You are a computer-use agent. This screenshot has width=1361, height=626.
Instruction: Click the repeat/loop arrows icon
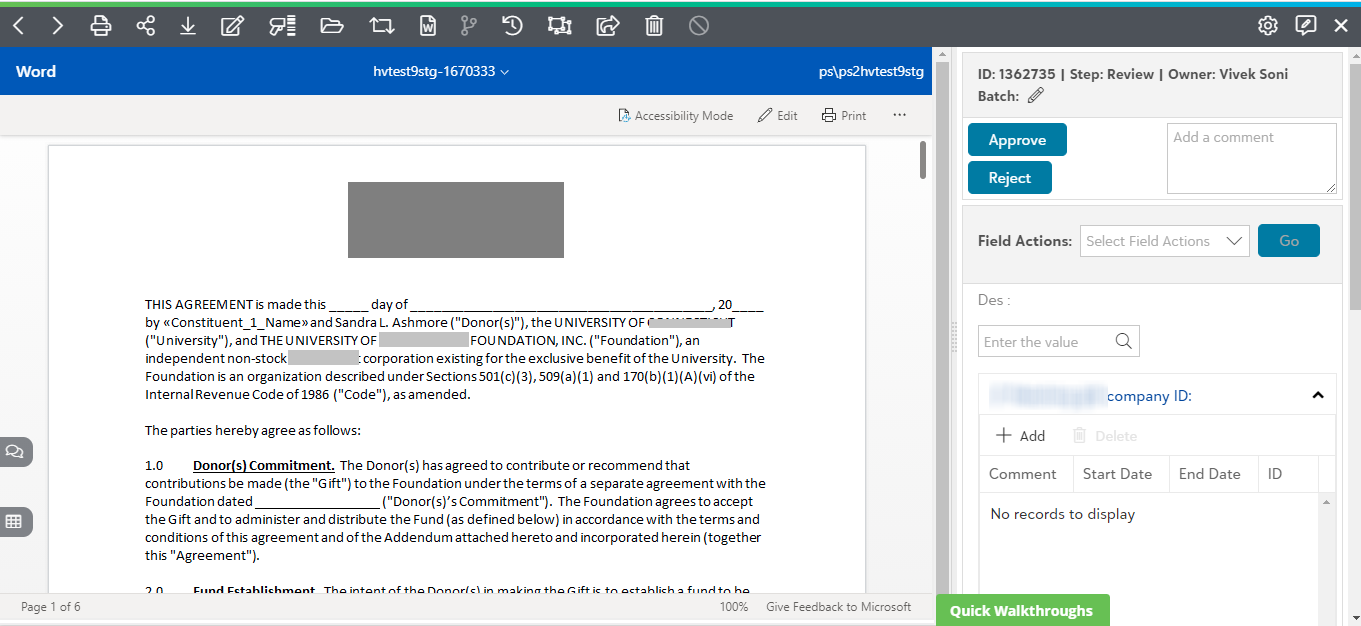tap(381, 26)
